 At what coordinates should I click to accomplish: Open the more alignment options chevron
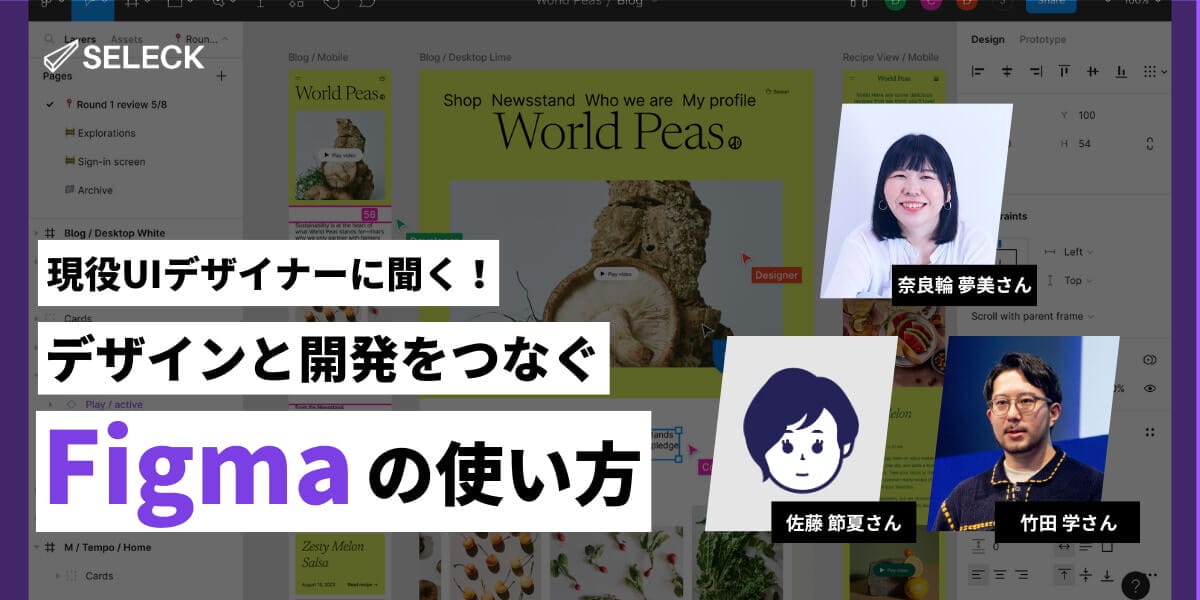[1165, 71]
